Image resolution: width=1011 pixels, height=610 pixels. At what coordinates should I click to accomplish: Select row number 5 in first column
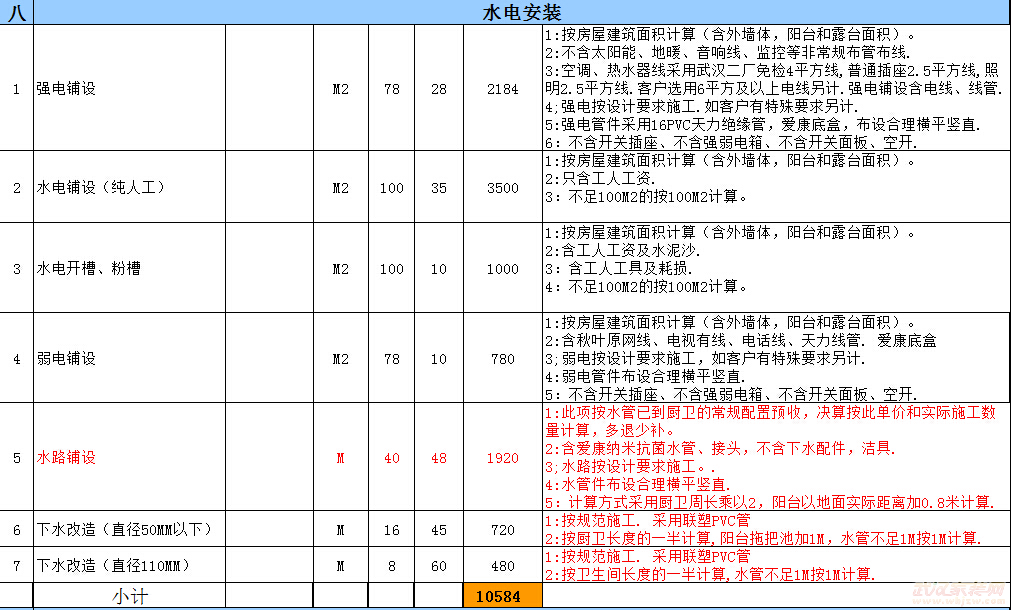15,459
